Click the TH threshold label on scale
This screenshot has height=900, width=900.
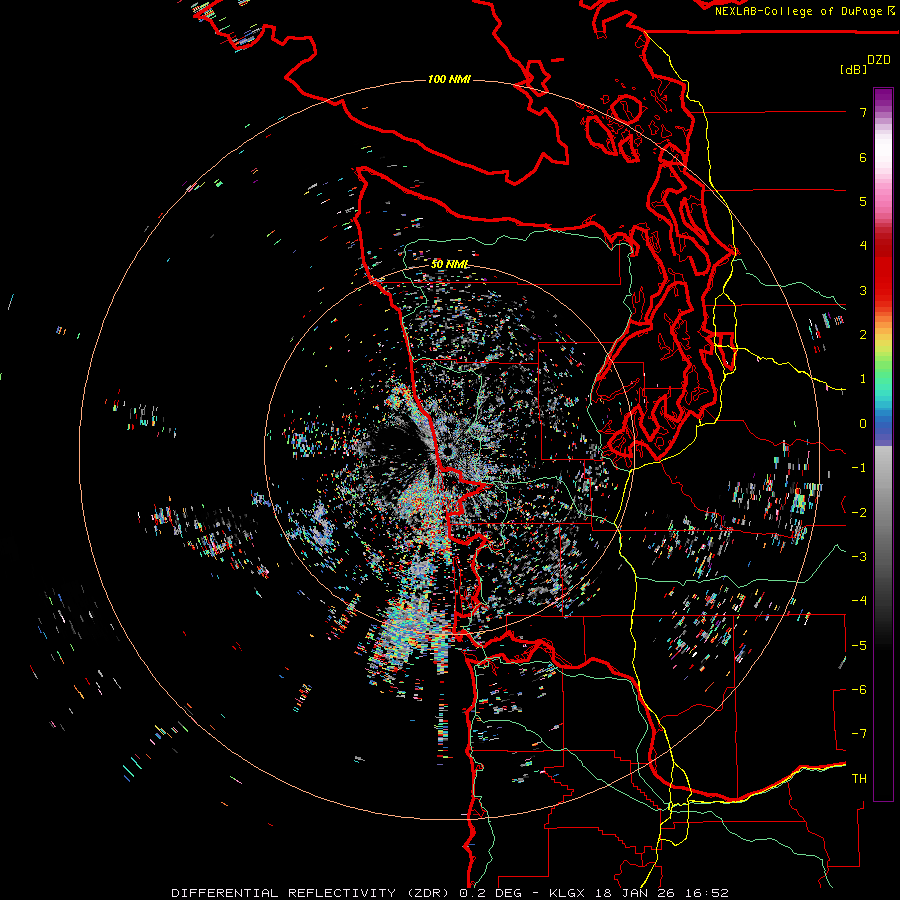(859, 778)
